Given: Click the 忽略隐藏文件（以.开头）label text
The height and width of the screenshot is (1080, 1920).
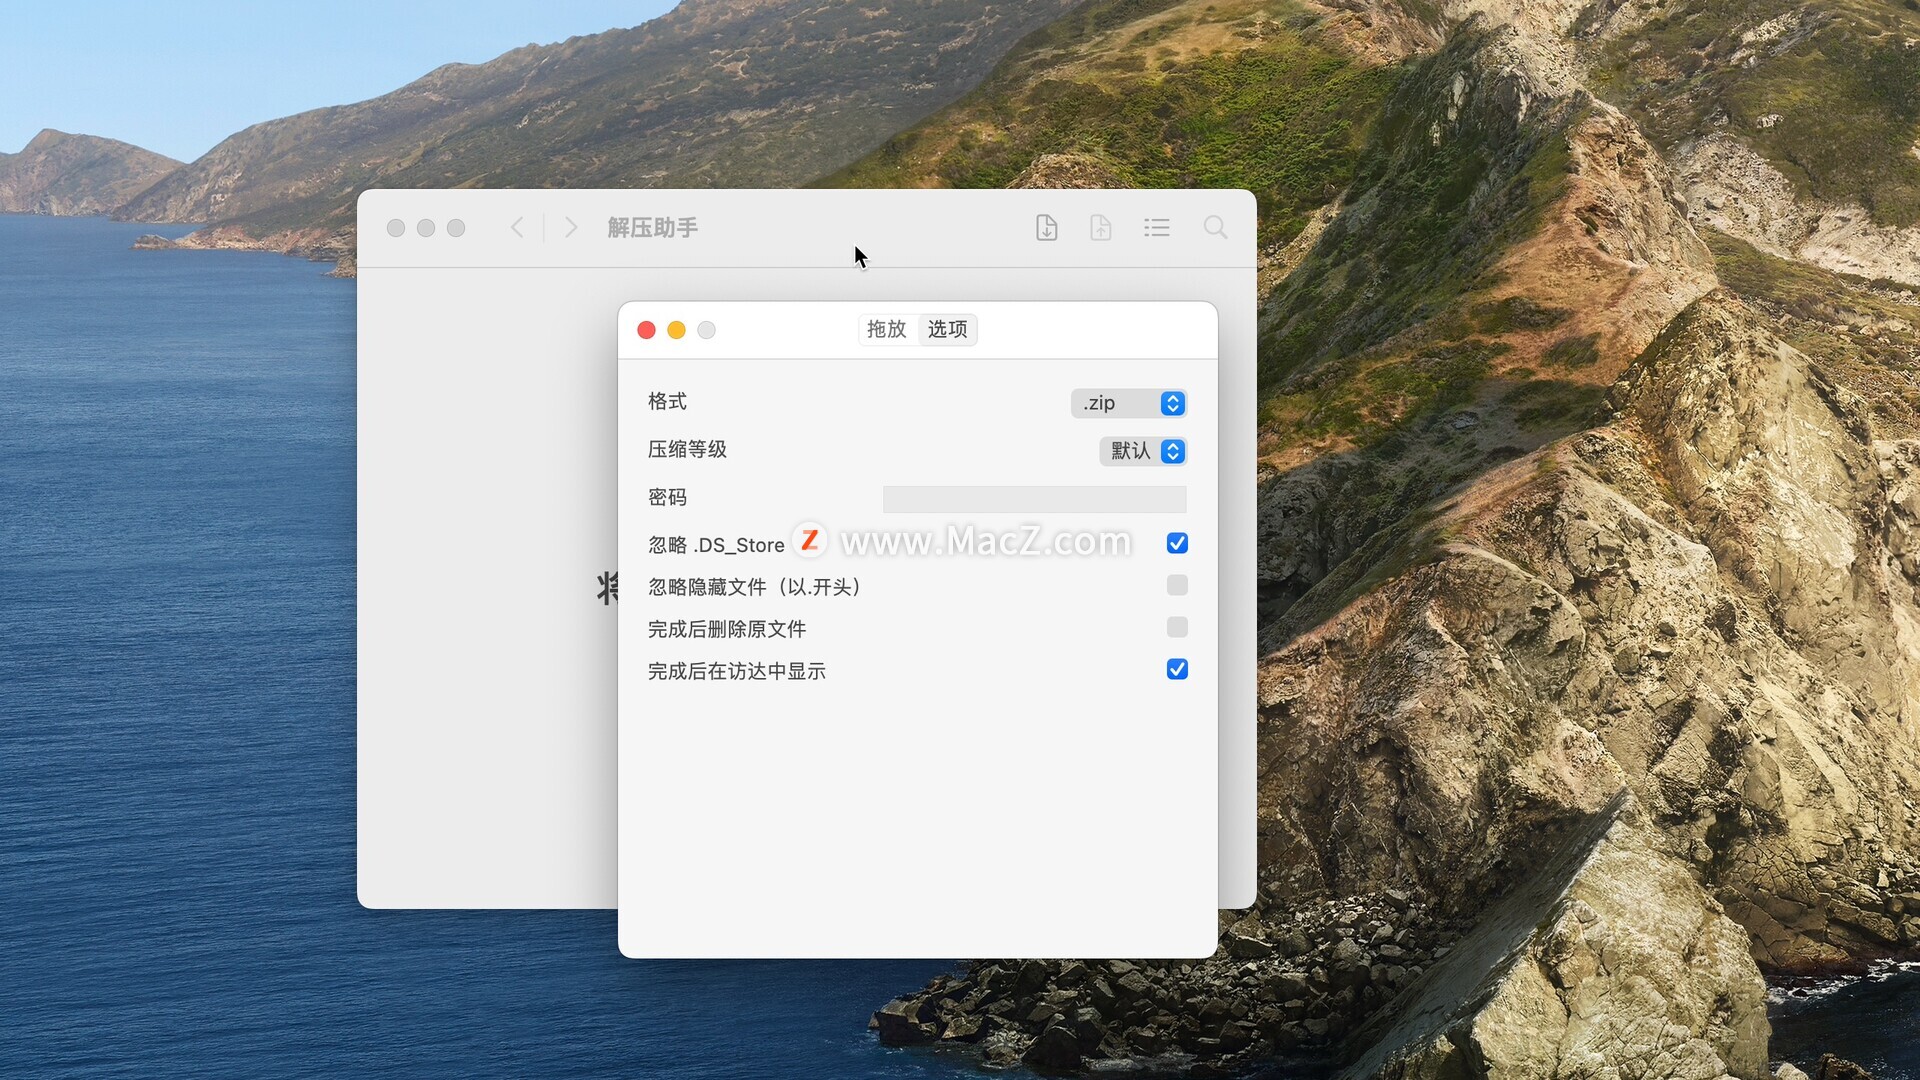Looking at the screenshot, I should [756, 587].
